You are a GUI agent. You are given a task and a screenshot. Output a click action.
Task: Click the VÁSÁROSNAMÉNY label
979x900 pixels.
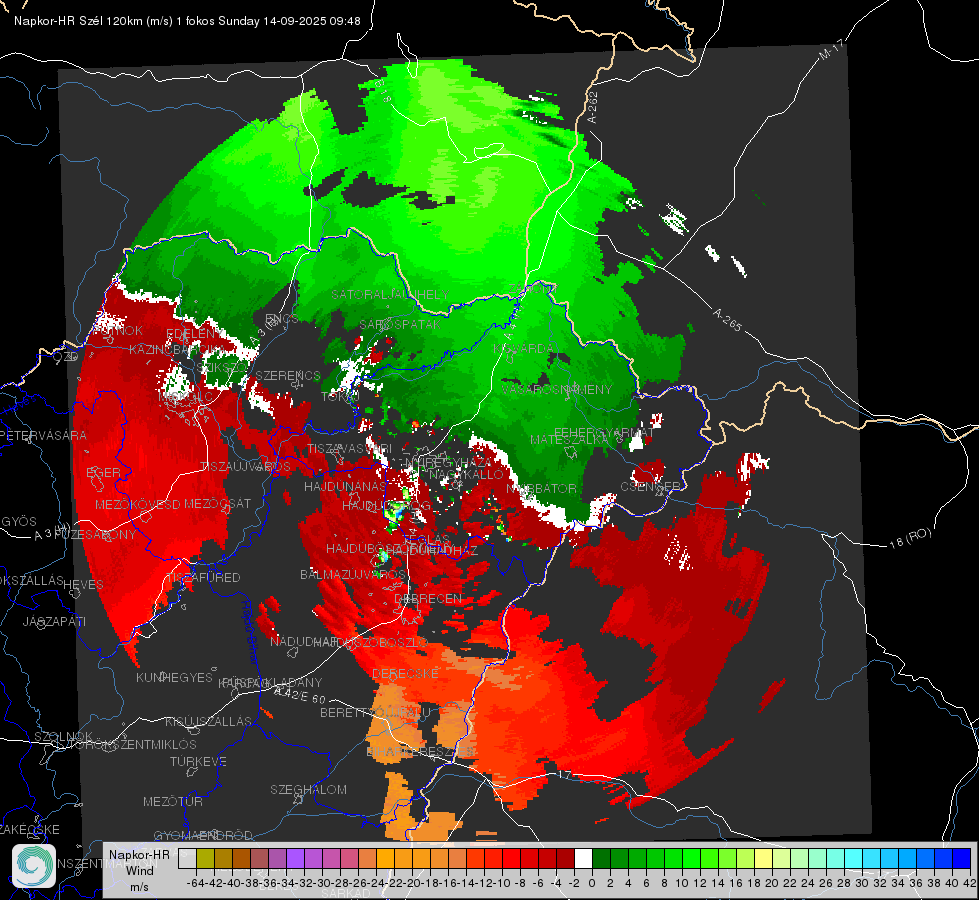(557, 389)
